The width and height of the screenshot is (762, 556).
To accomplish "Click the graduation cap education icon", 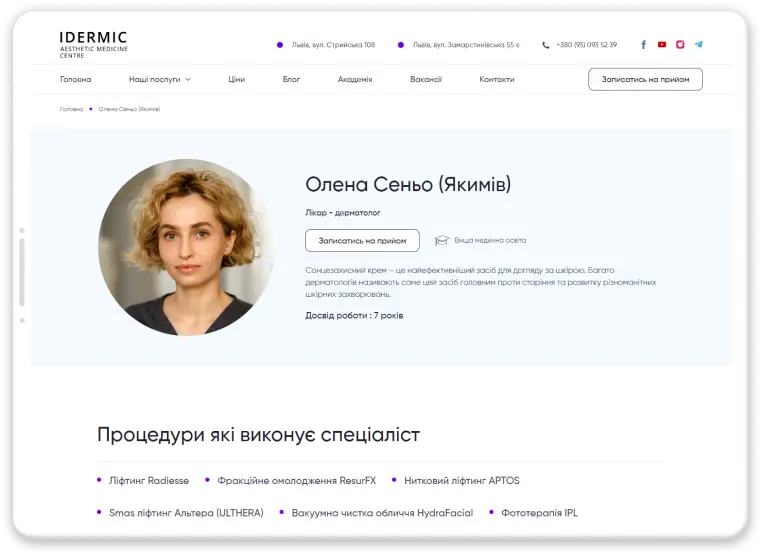I will coord(442,240).
